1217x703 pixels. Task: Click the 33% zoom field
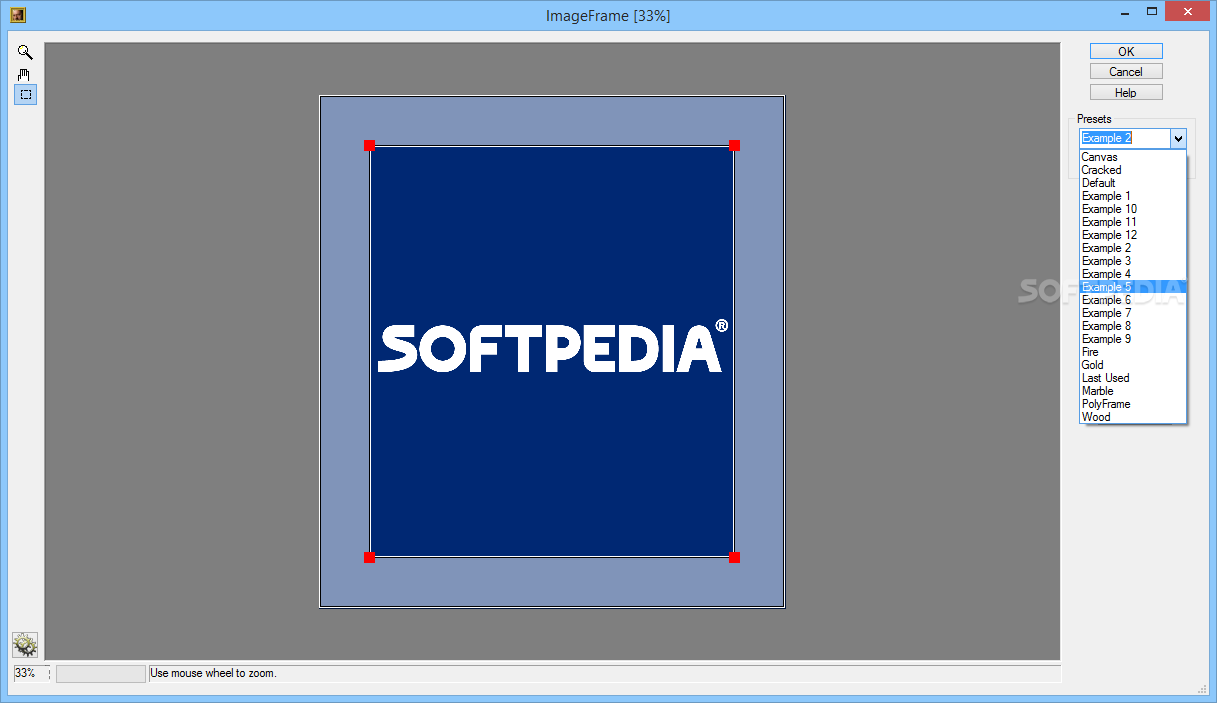point(31,674)
